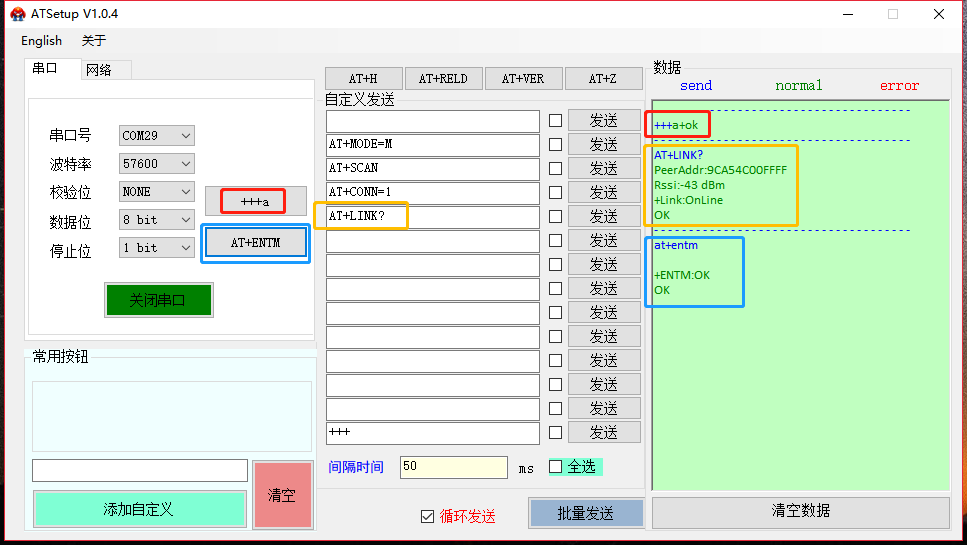
Task: Click the +++a command button
Action: (x=255, y=201)
